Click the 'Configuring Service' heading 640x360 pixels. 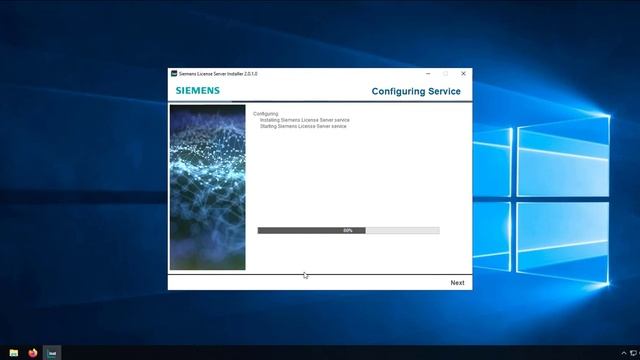point(416,91)
